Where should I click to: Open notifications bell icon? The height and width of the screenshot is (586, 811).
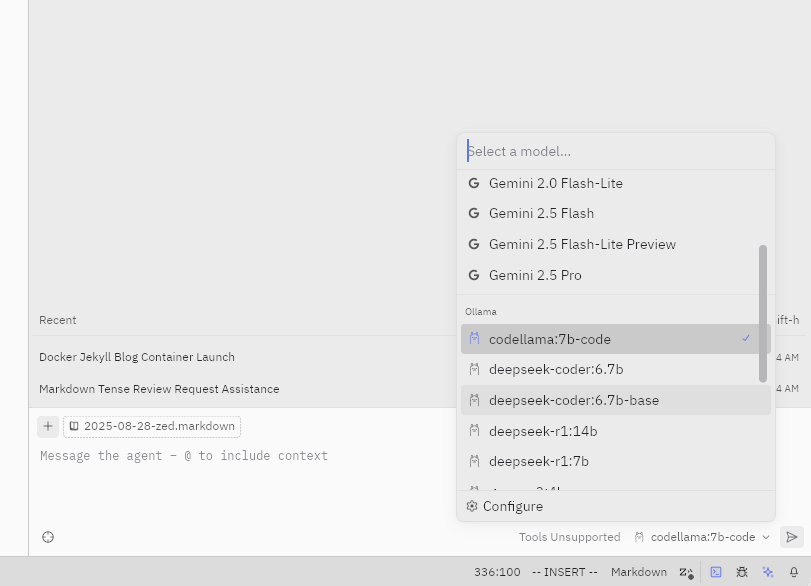(x=794, y=572)
